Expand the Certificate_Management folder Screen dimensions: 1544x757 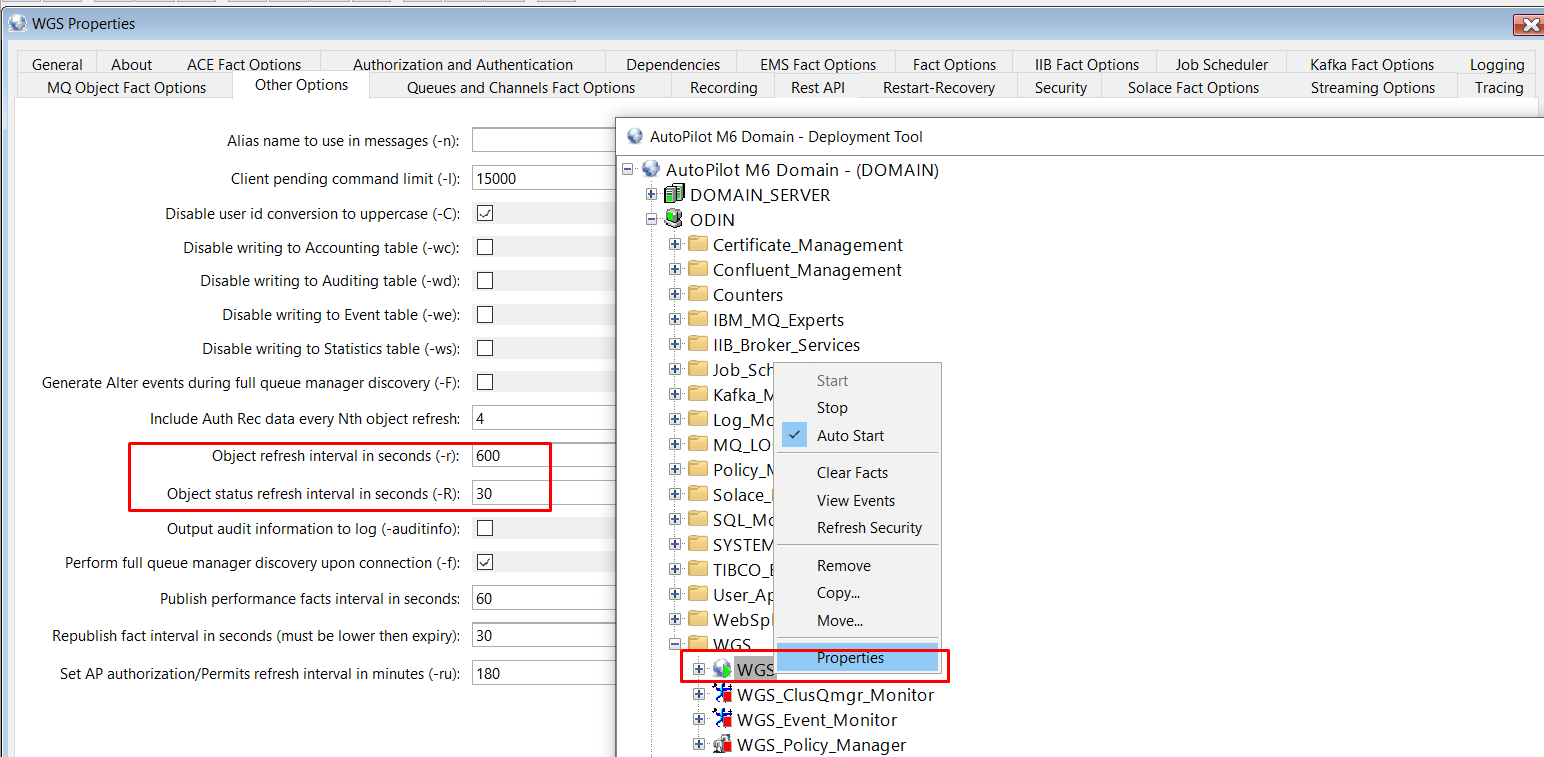[675, 244]
